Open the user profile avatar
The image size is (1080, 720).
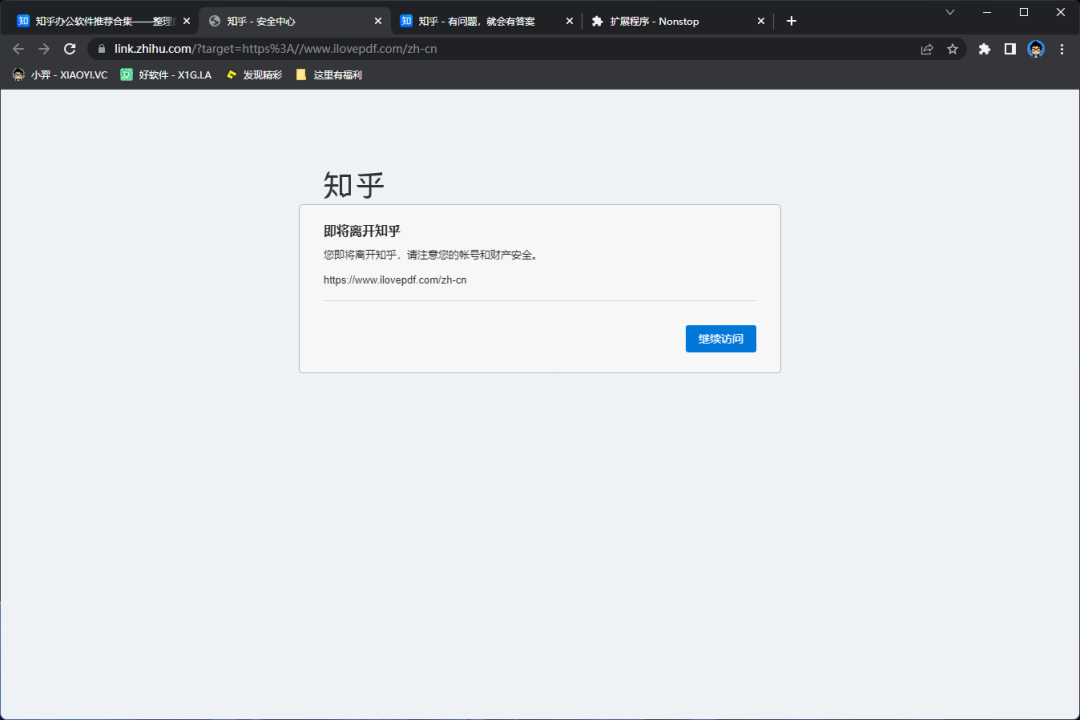1036,49
